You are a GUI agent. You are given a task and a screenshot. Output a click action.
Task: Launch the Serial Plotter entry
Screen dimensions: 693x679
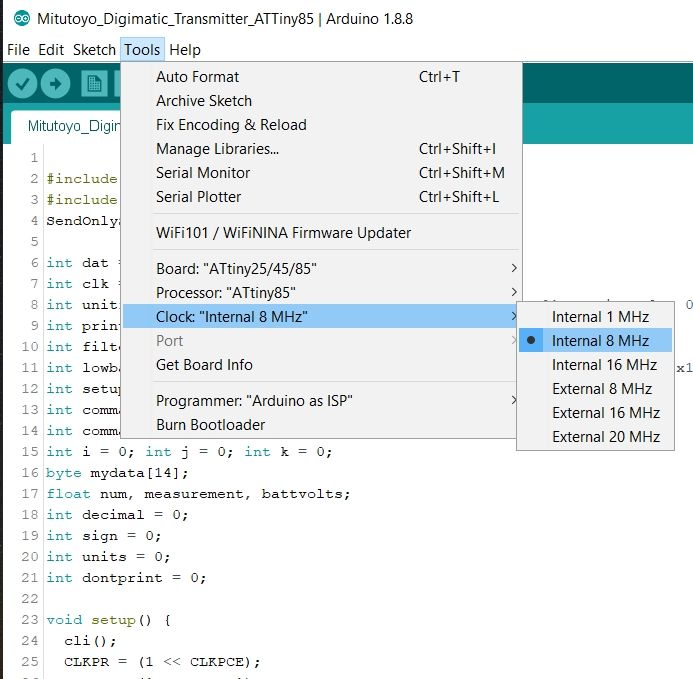coord(321,197)
